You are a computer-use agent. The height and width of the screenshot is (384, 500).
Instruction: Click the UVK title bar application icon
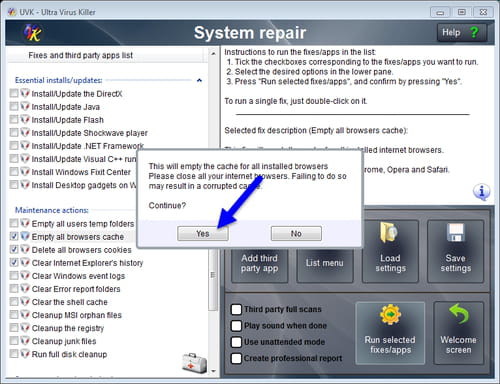(12, 12)
